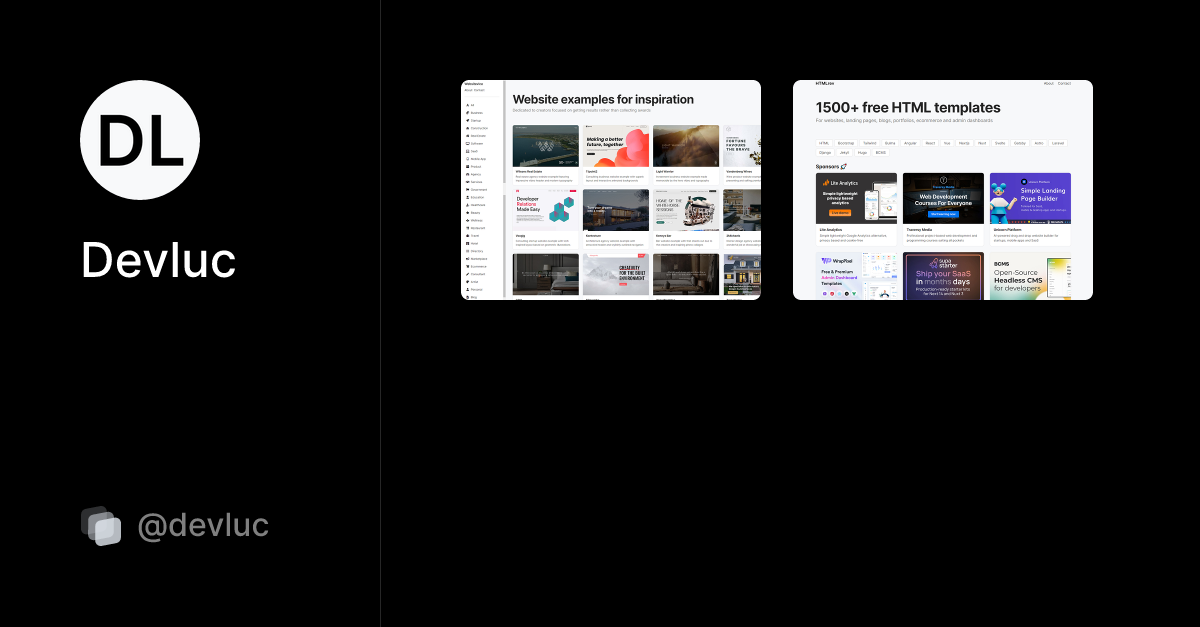Click the @devluc handle text

tap(203, 526)
